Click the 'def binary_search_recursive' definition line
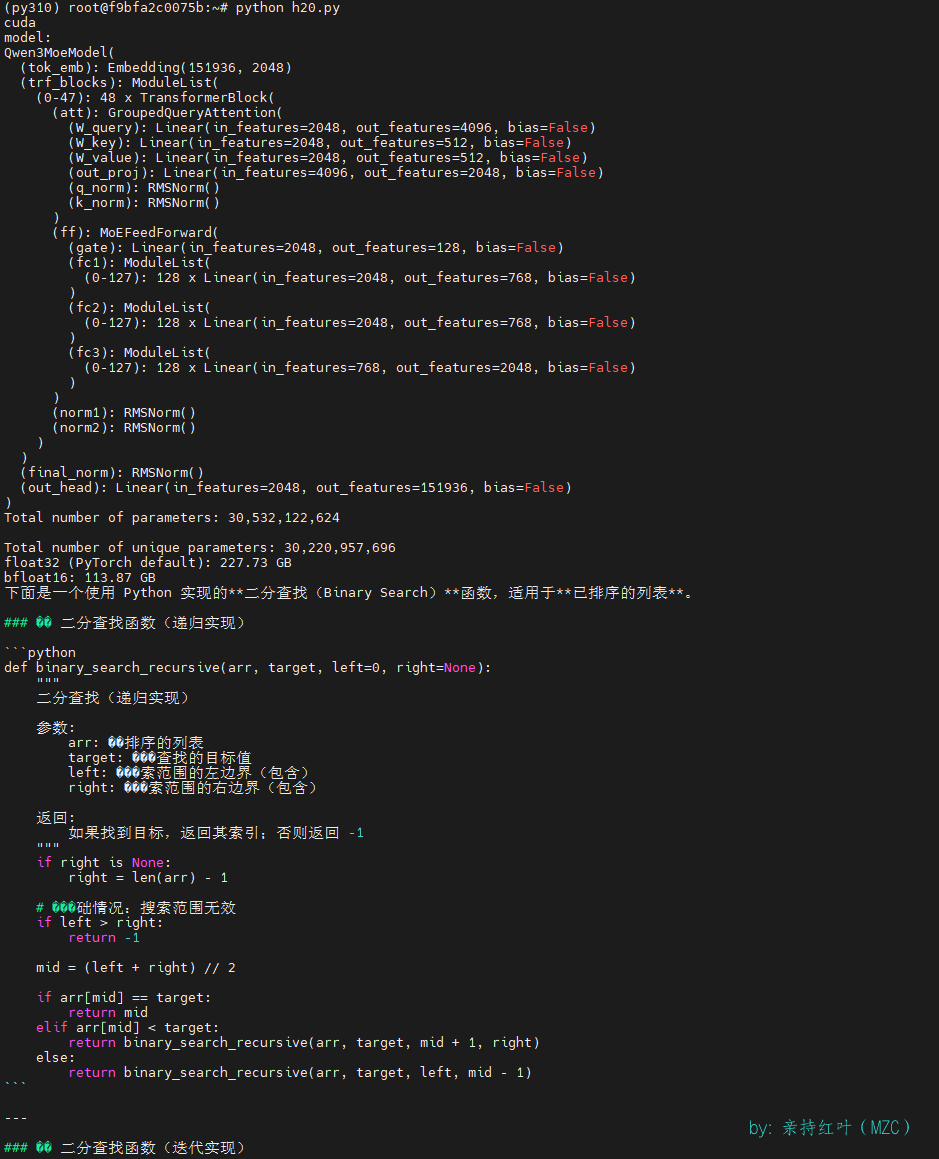The height and width of the screenshot is (1159, 939). pos(248,668)
